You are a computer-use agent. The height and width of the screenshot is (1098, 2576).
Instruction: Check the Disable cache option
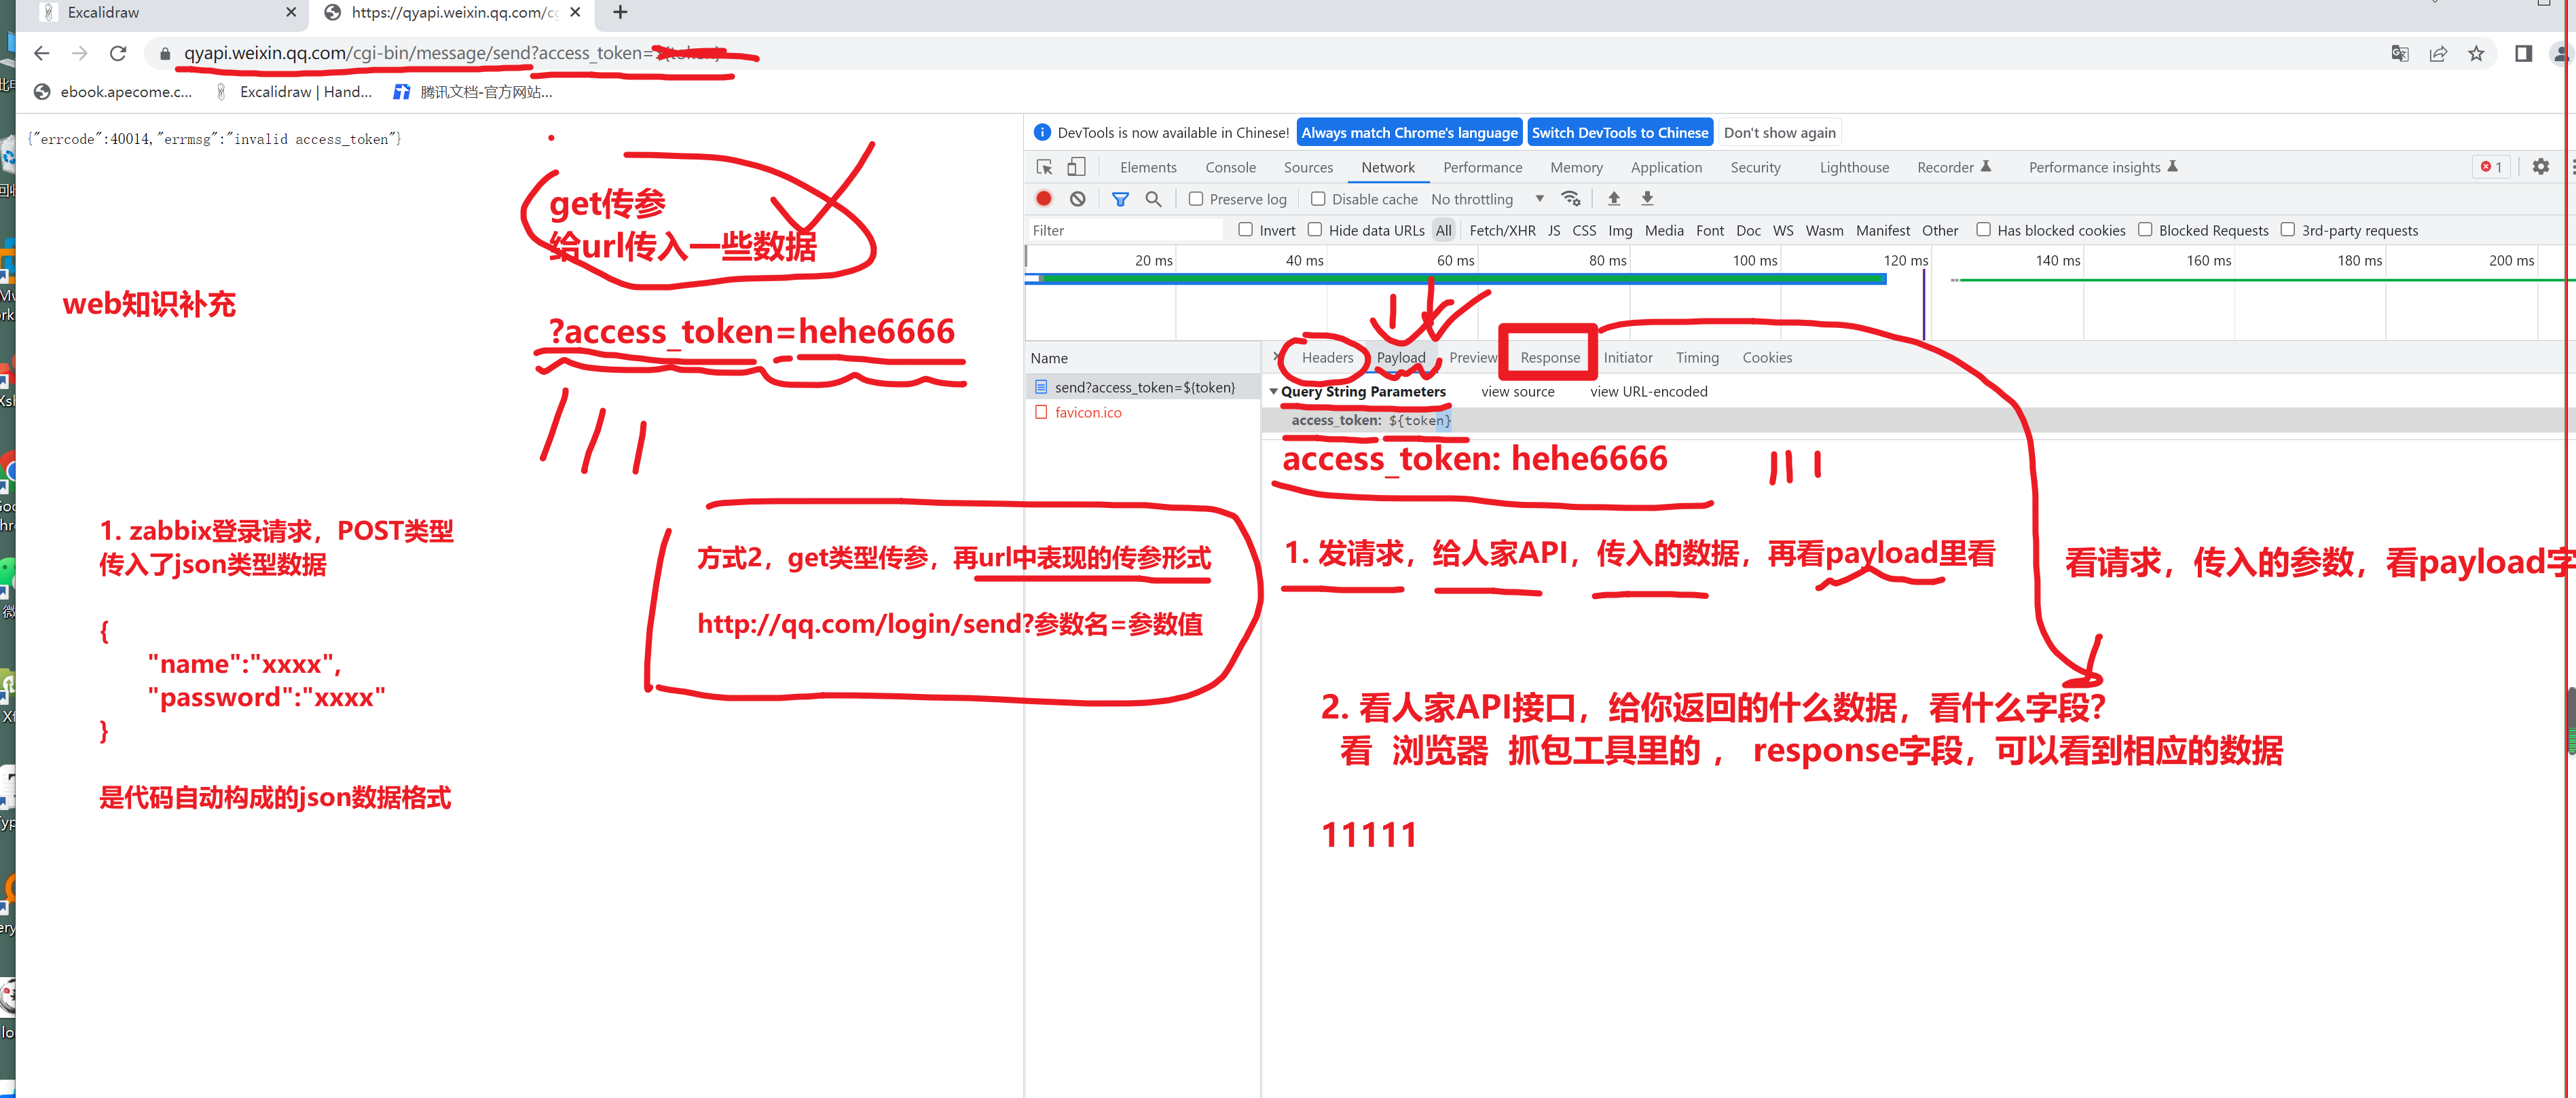point(1318,199)
